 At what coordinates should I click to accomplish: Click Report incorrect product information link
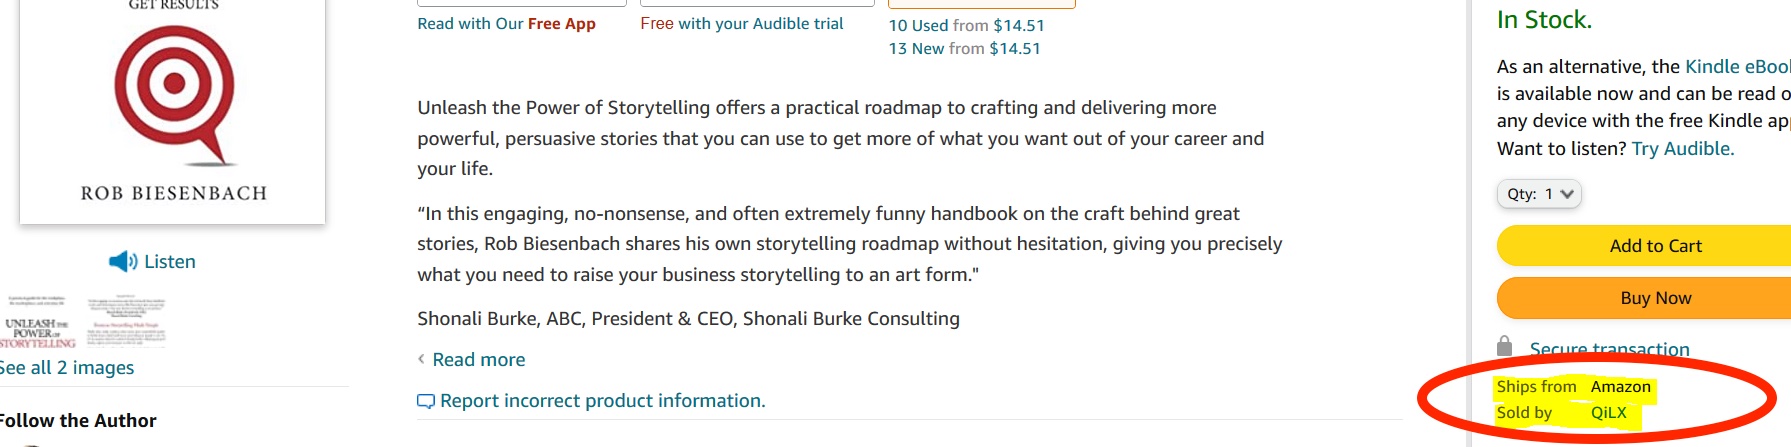click(x=602, y=401)
